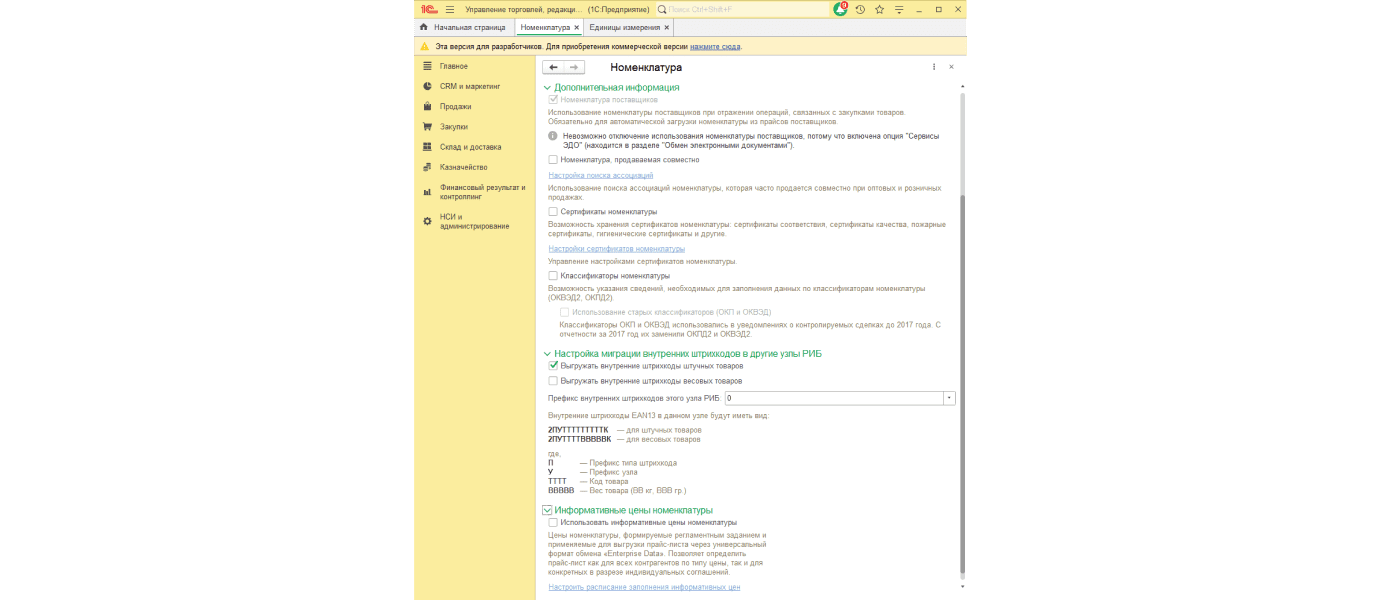Screen dimensions: 1380x600
Task: Click the Продажи shopping bag icon
Action: (x=427, y=106)
